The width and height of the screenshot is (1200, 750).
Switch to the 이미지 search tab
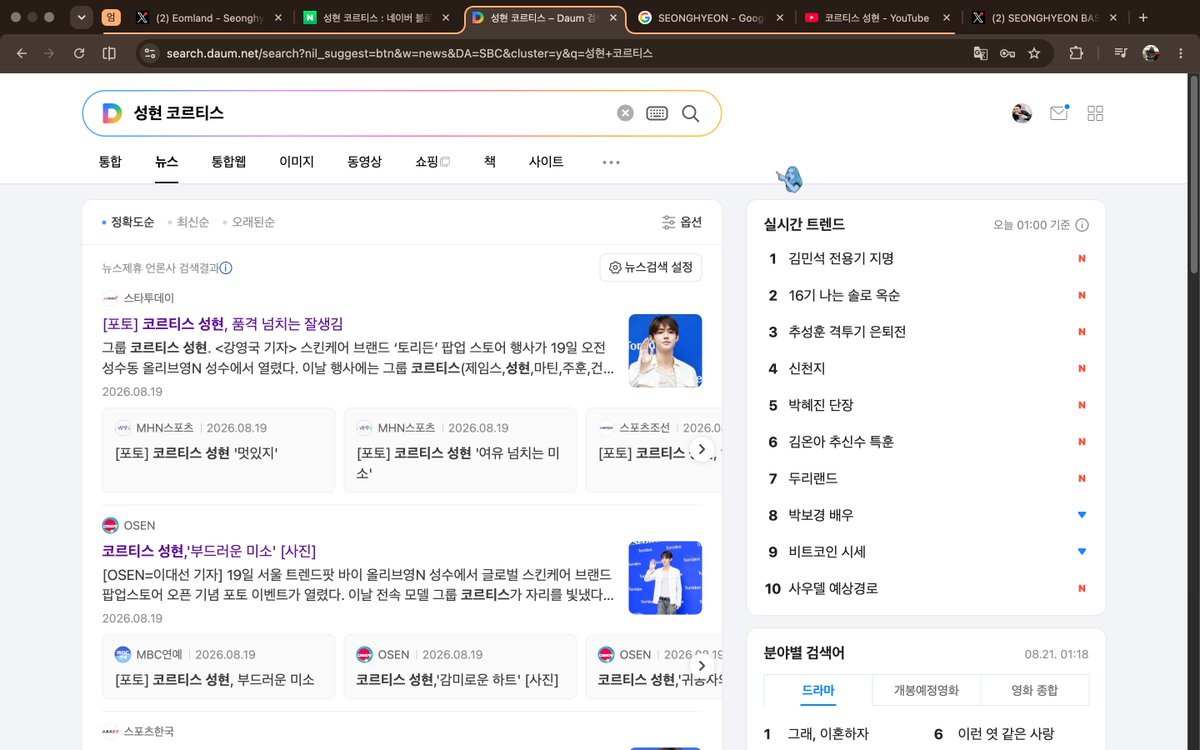(297, 161)
